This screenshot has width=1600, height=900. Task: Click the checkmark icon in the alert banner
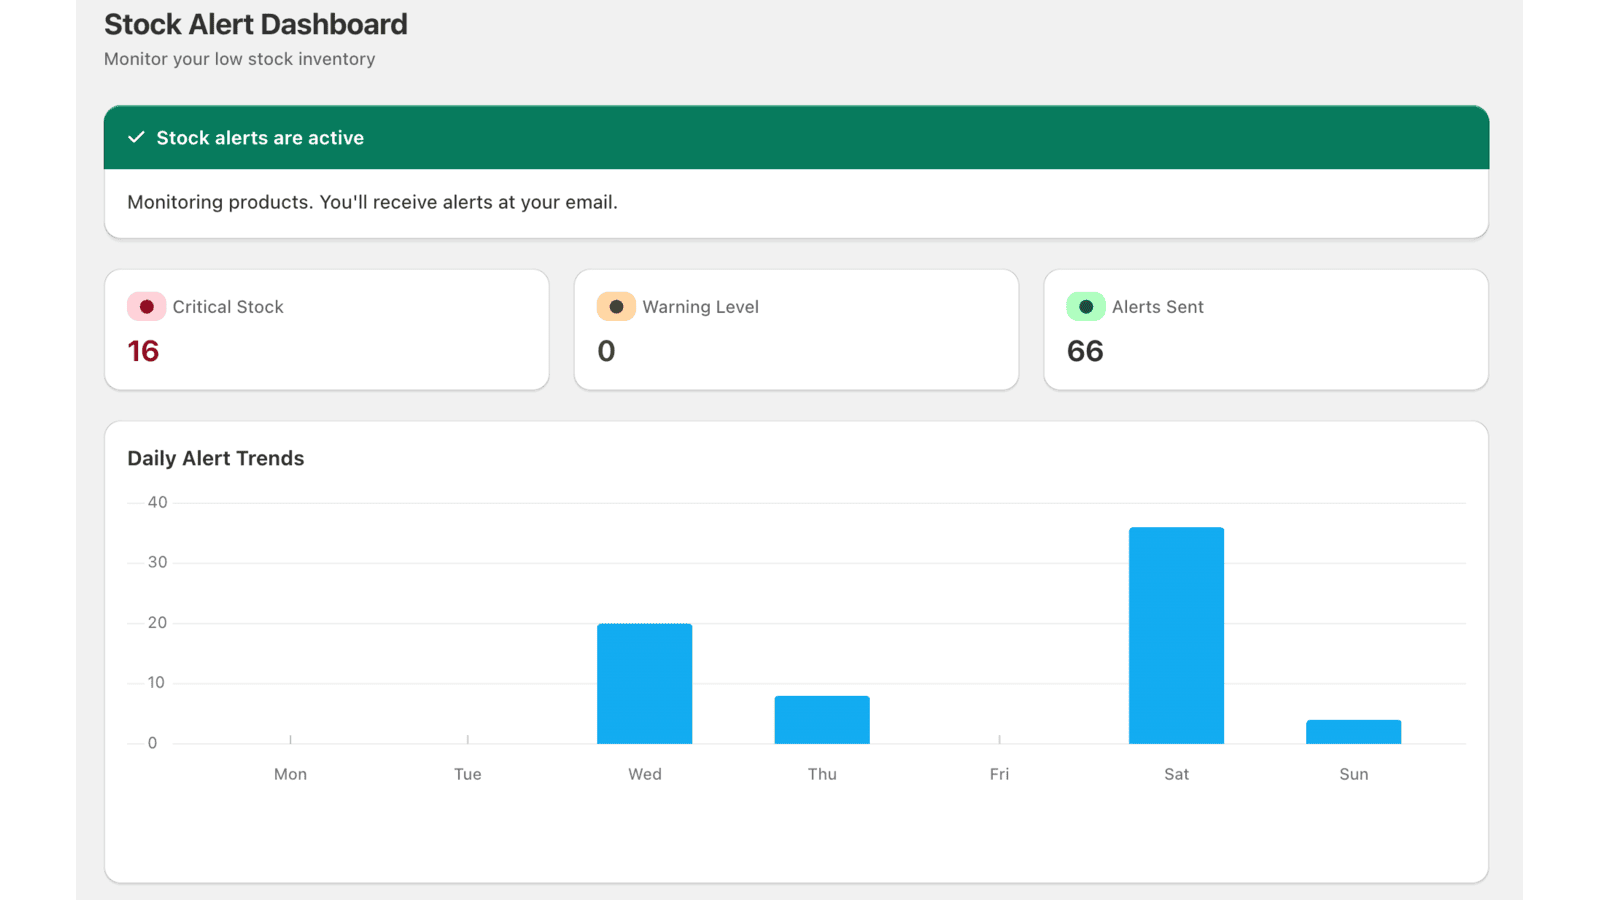136,137
